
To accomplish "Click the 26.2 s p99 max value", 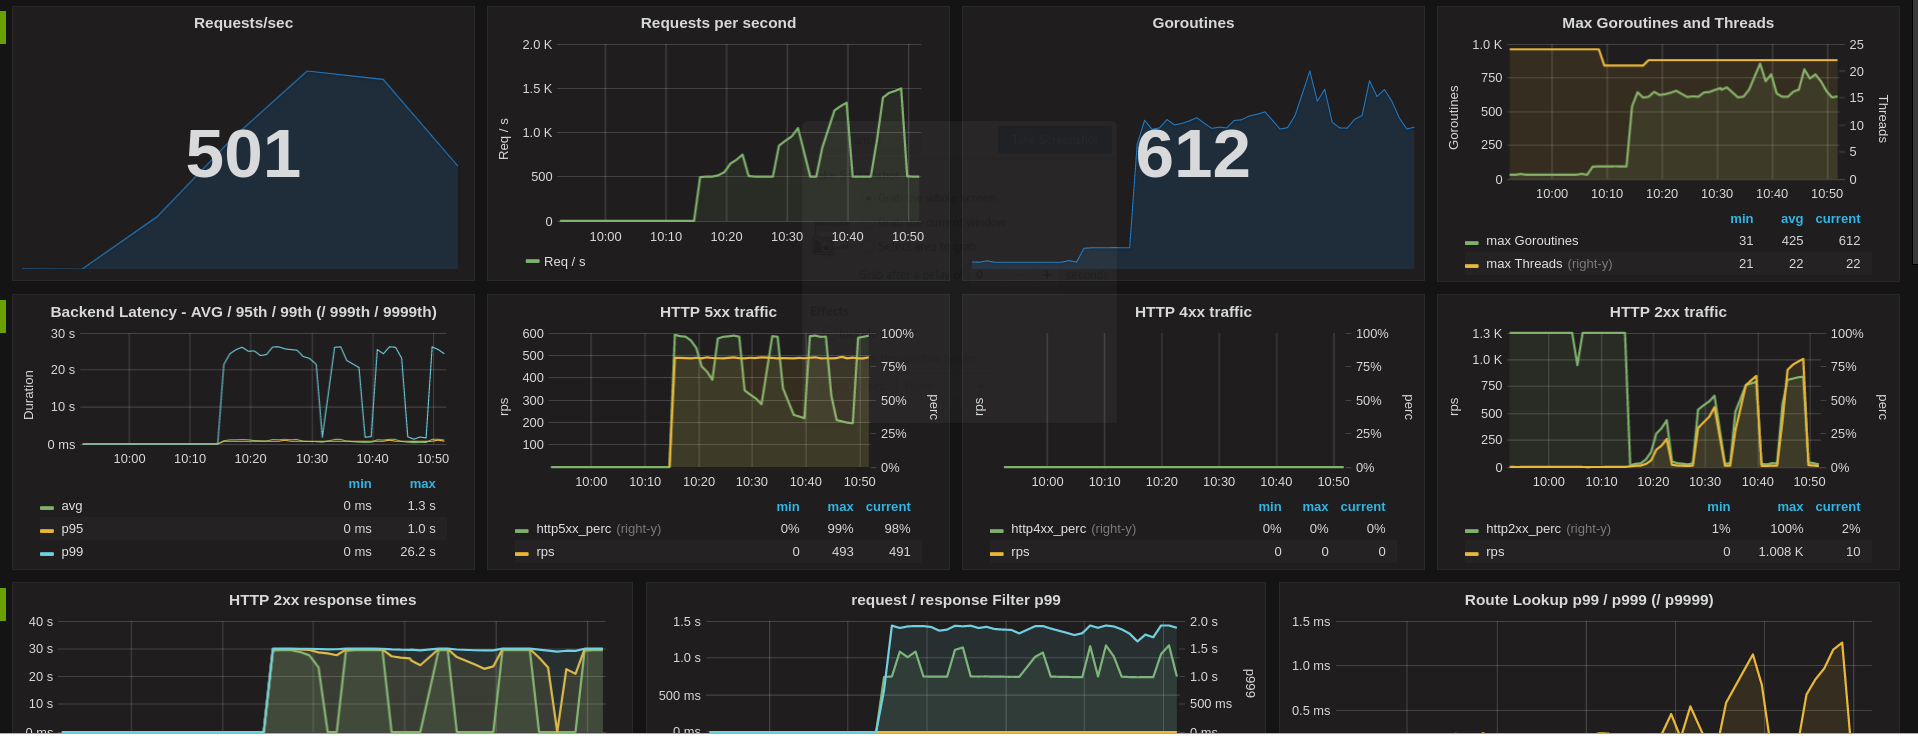I will [x=418, y=552].
